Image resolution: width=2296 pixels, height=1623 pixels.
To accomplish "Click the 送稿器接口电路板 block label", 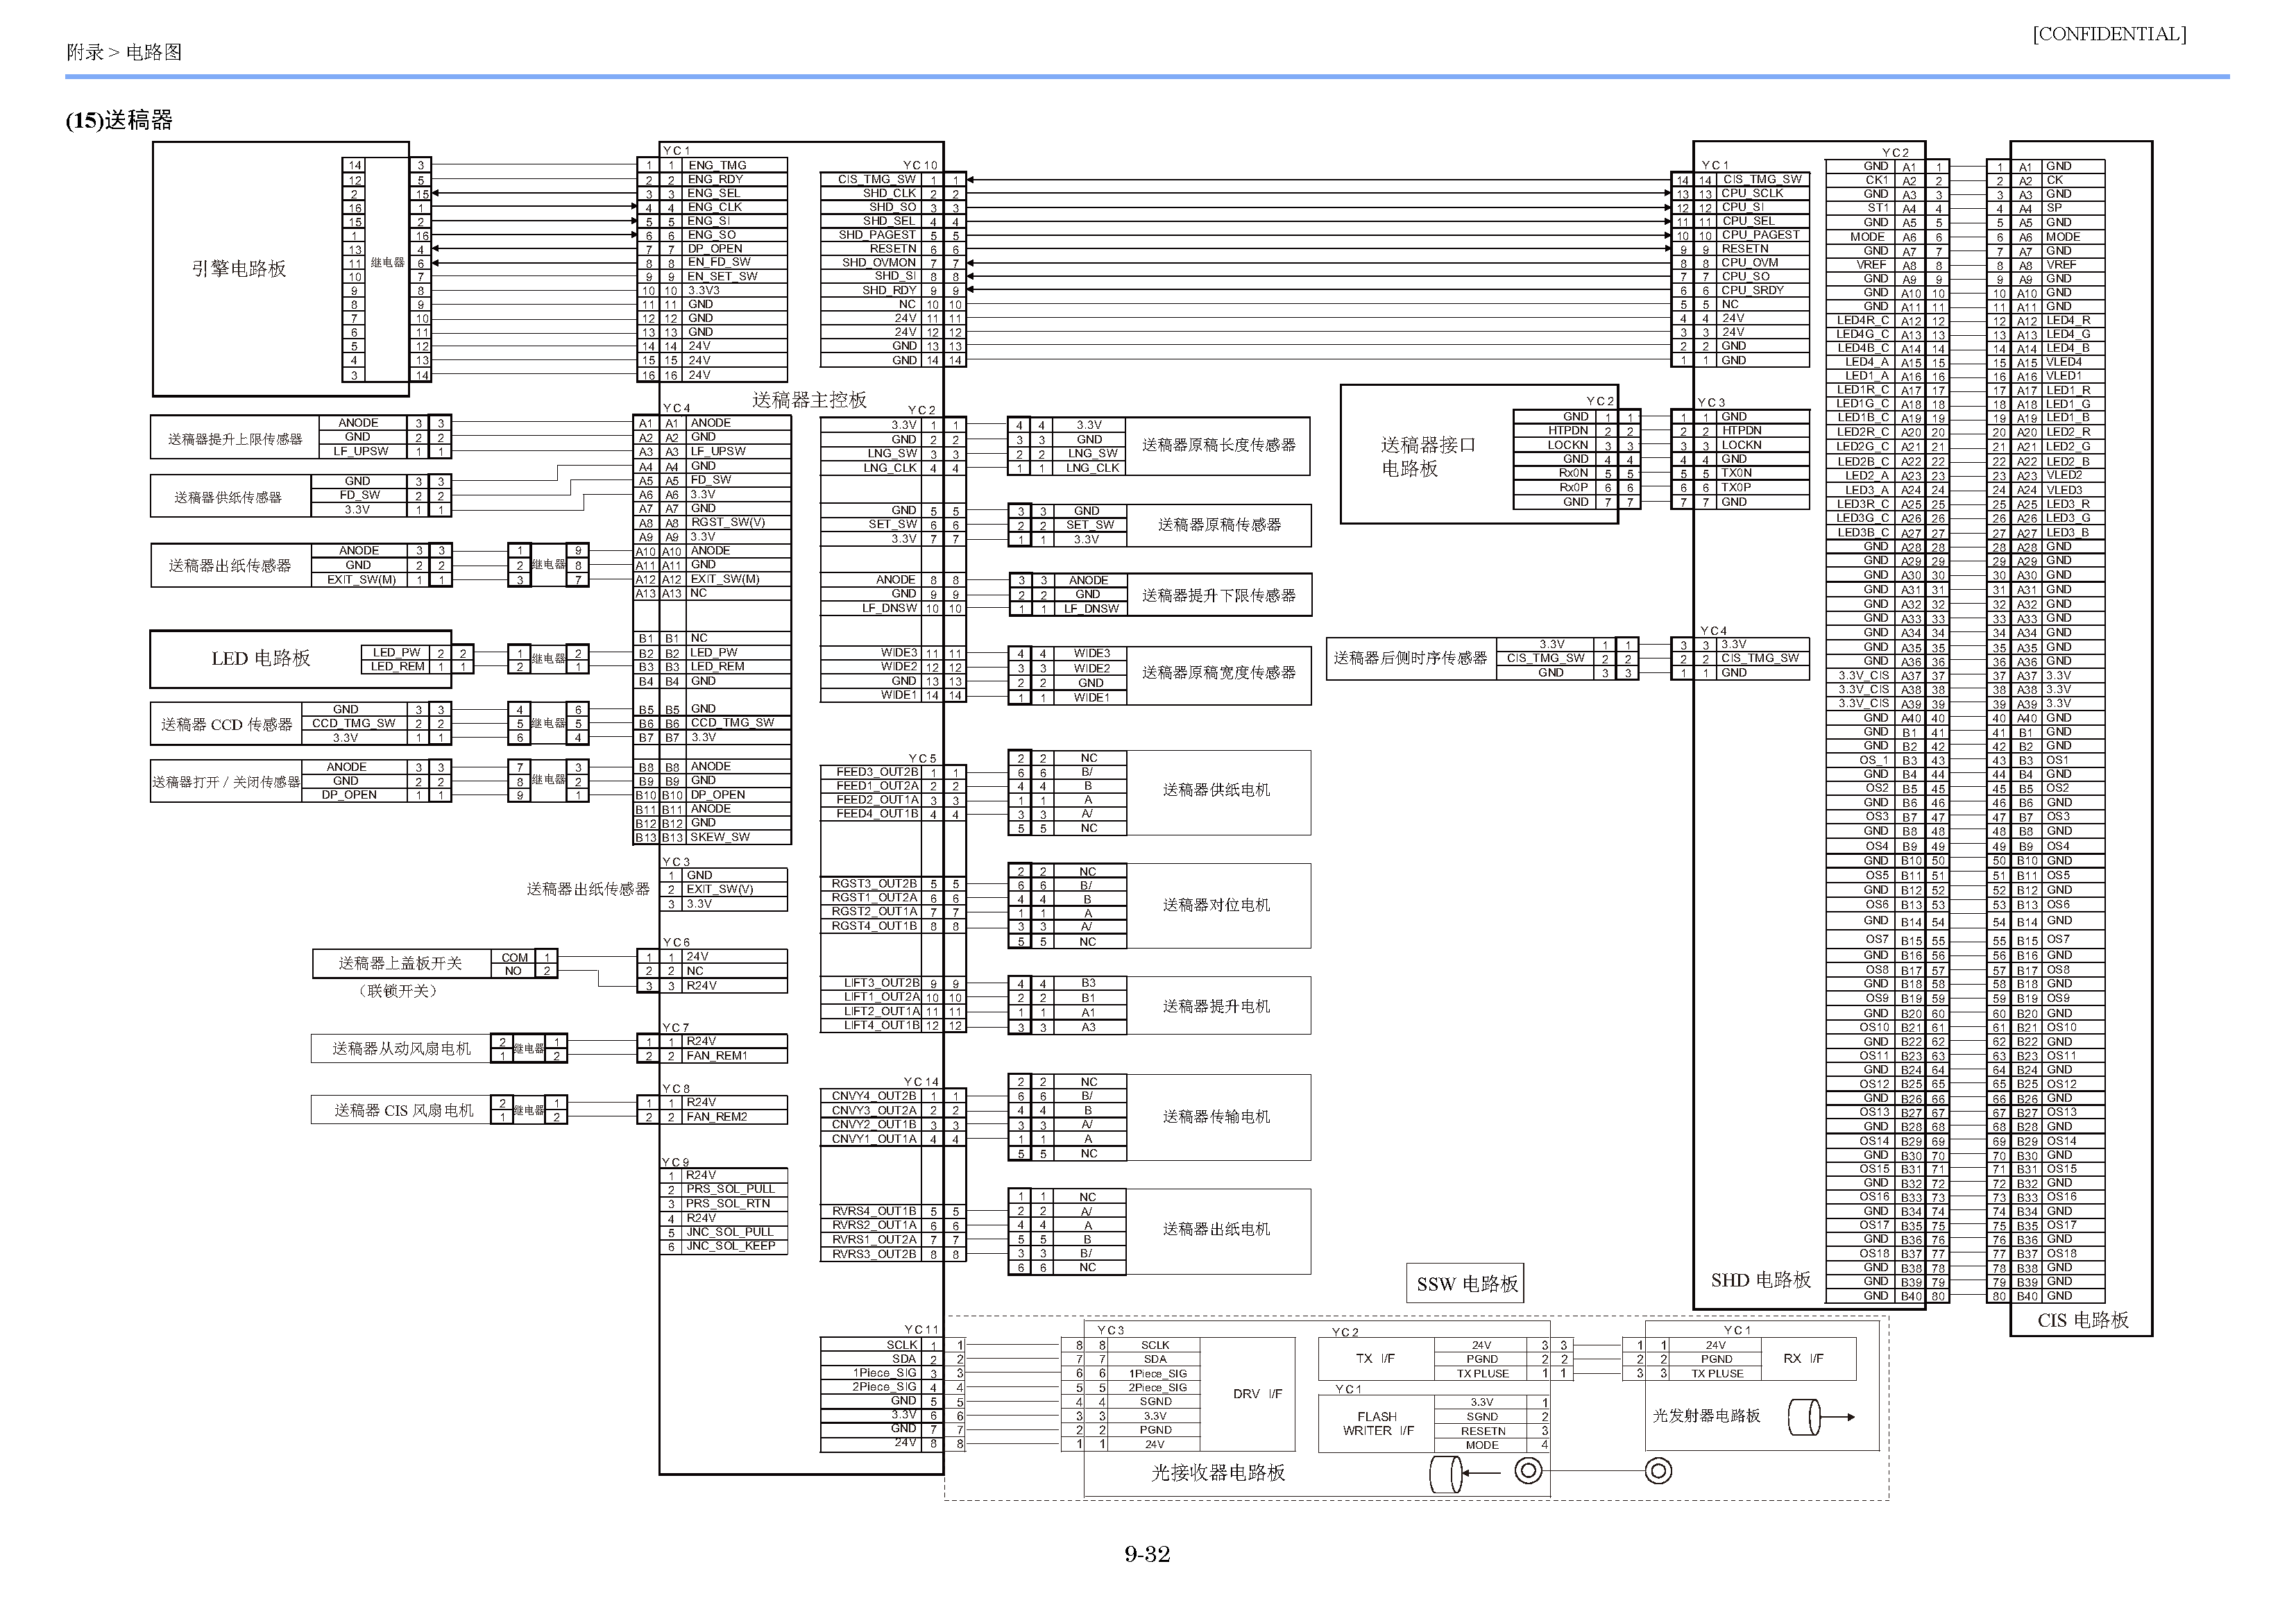I will tap(1428, 456).
